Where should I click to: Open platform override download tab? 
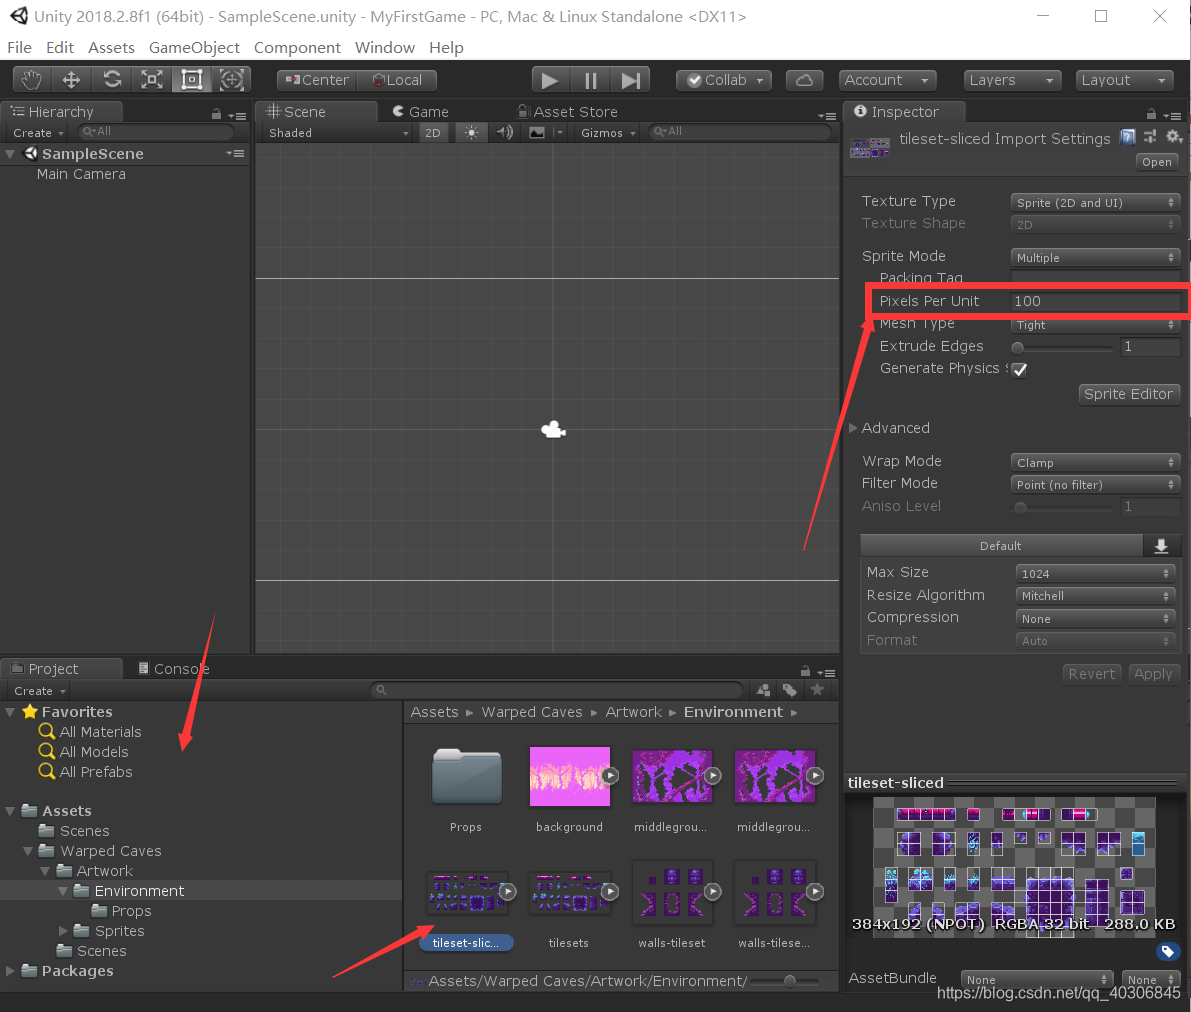coord(1161,546)
